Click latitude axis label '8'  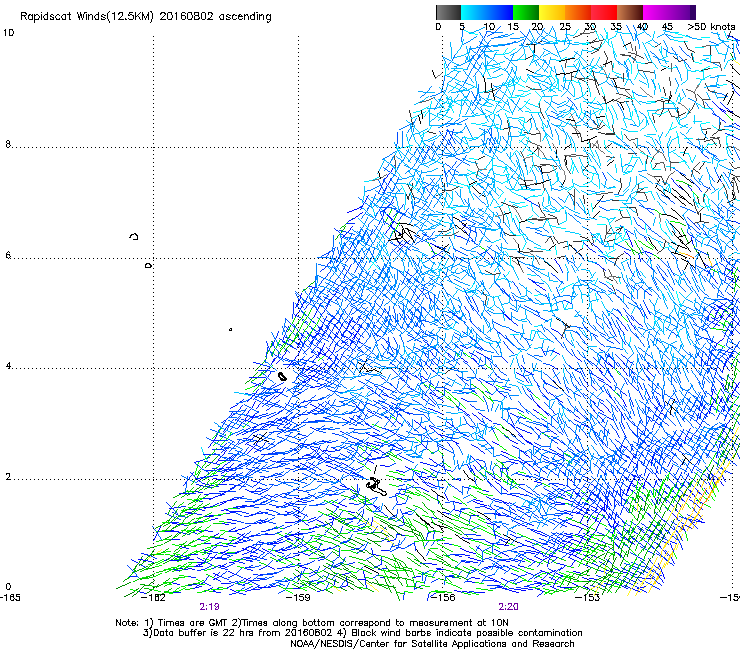tap(8, 144)
